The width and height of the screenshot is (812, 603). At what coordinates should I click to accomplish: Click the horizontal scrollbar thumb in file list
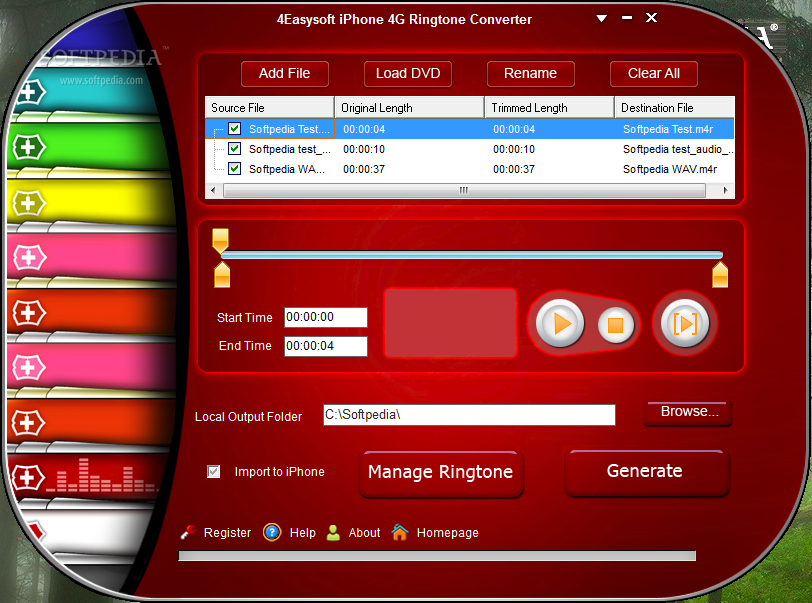point(464,190)
